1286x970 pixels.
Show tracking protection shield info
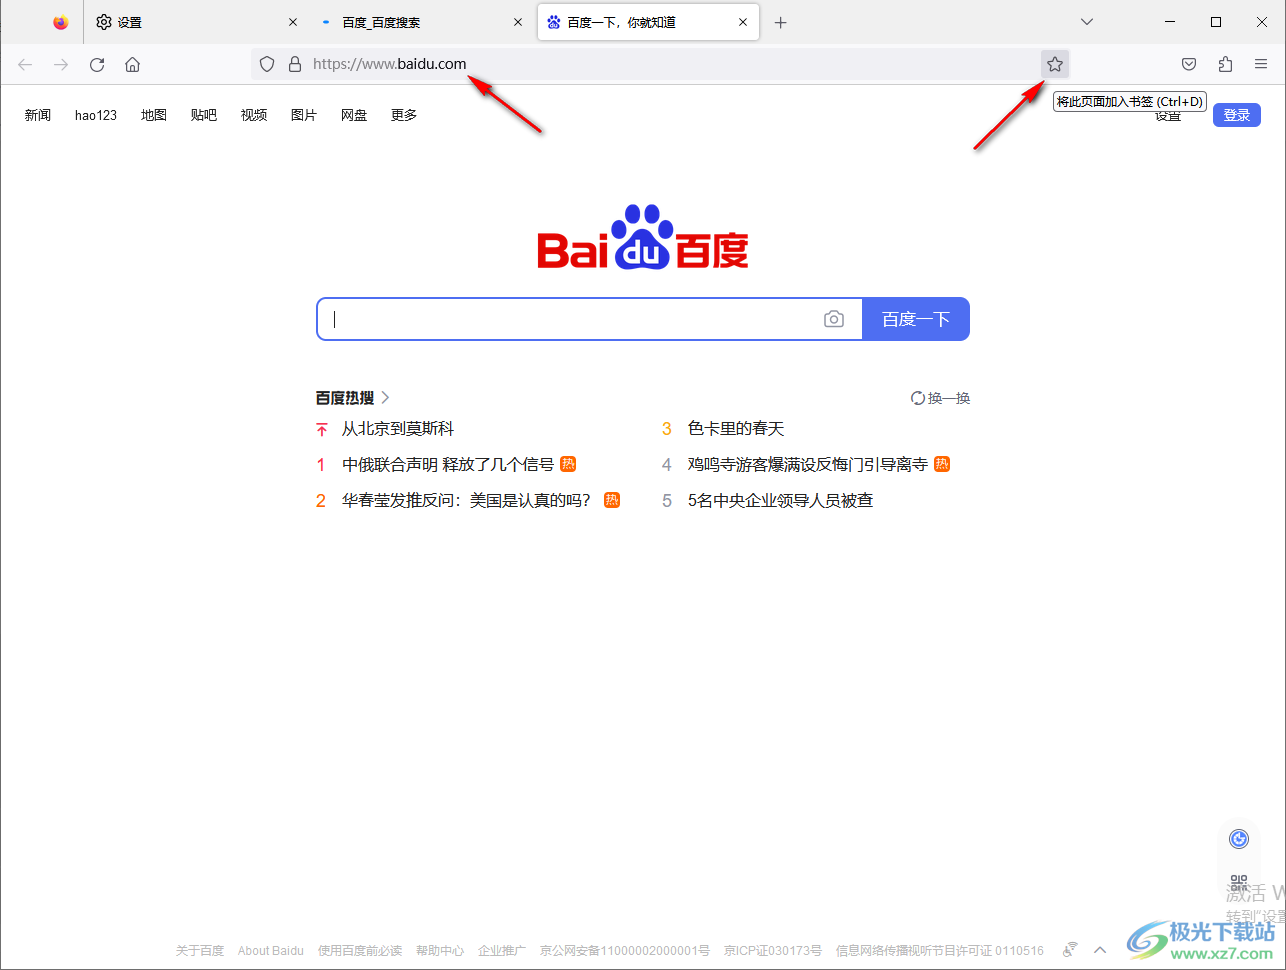pyautogui.click(x=267, y=64)
